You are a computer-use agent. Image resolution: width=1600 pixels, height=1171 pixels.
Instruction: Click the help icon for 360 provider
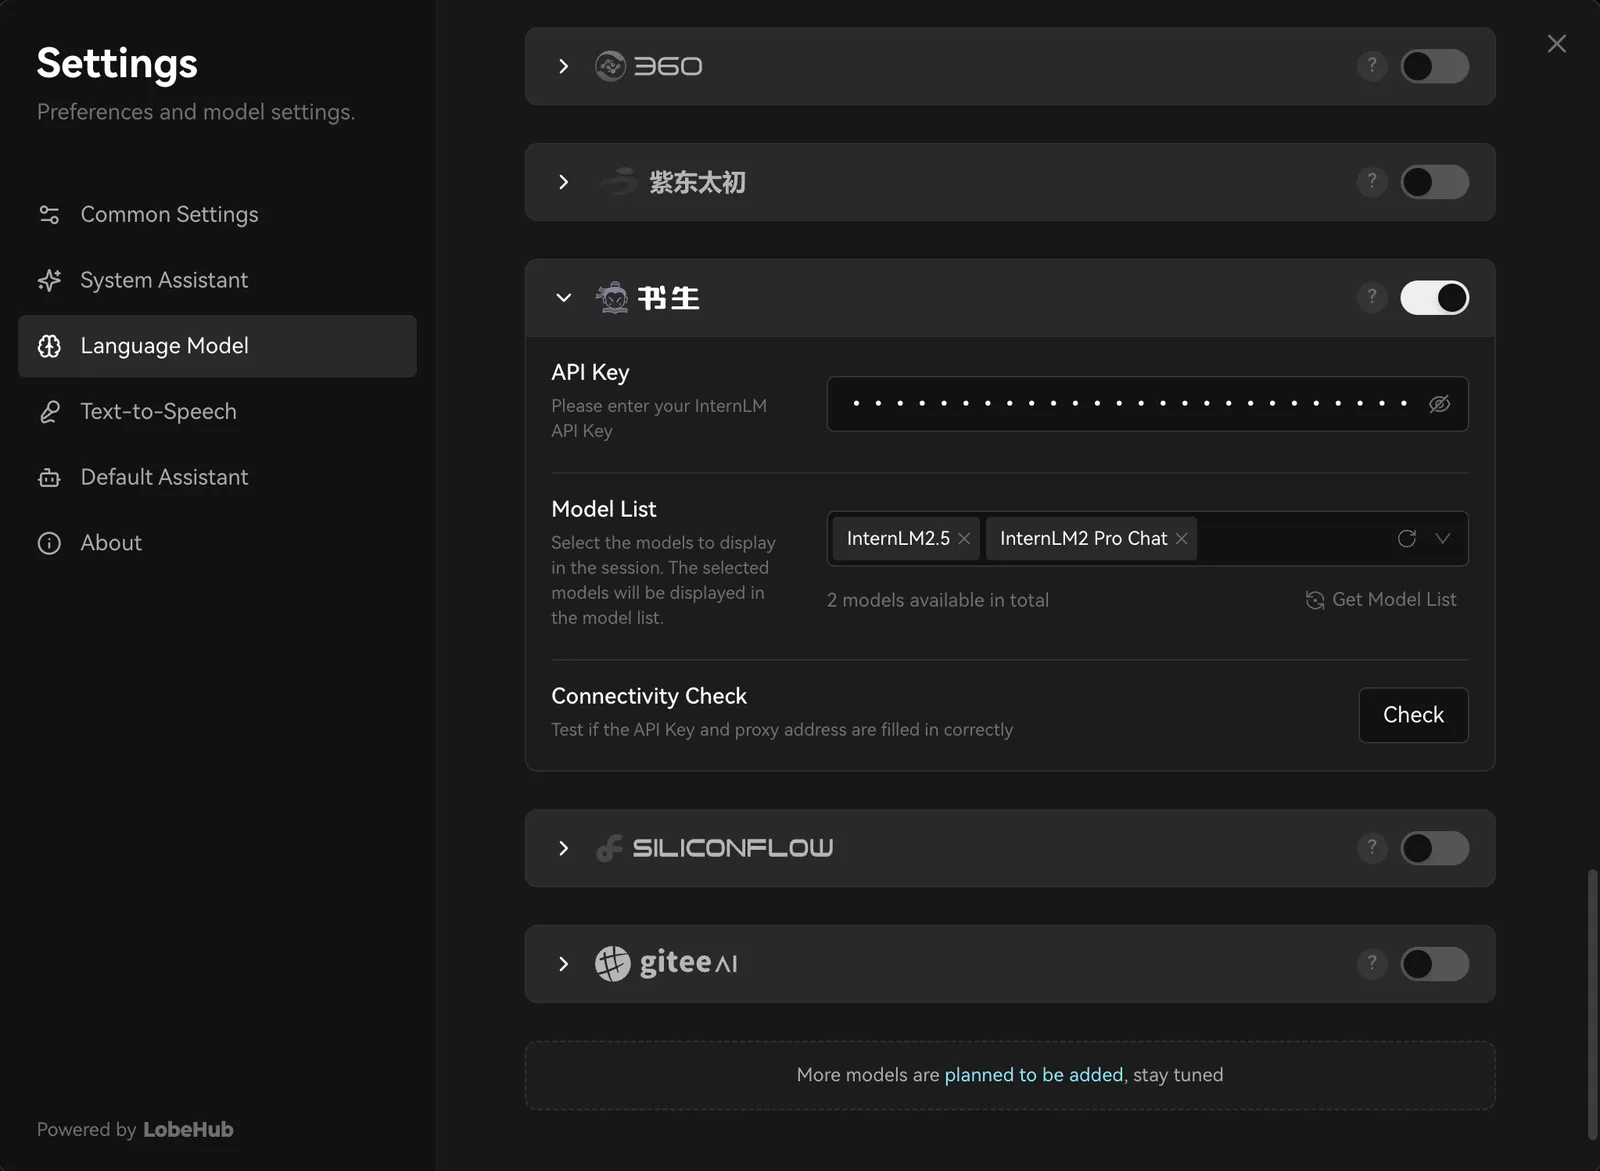[x=1371, y=66]
